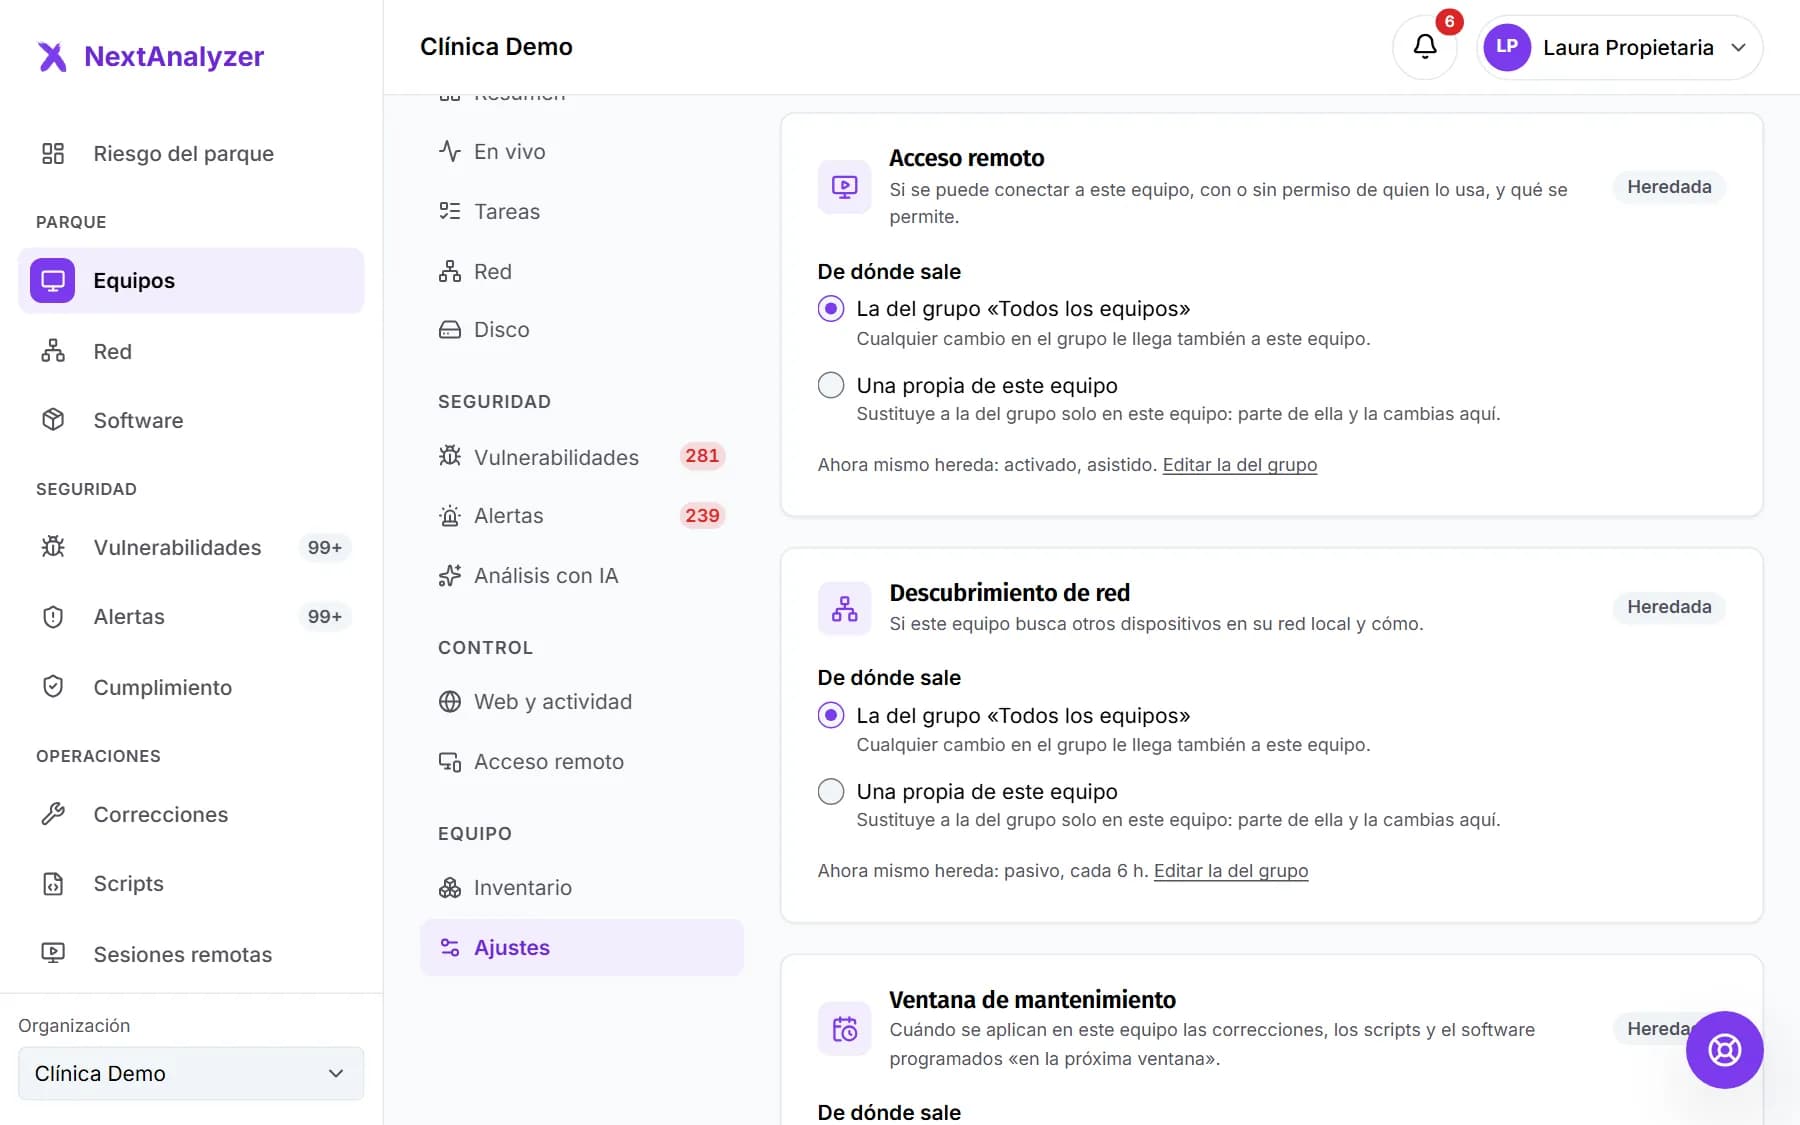Click the NextAnalyzer logo icon

point(52,57)
